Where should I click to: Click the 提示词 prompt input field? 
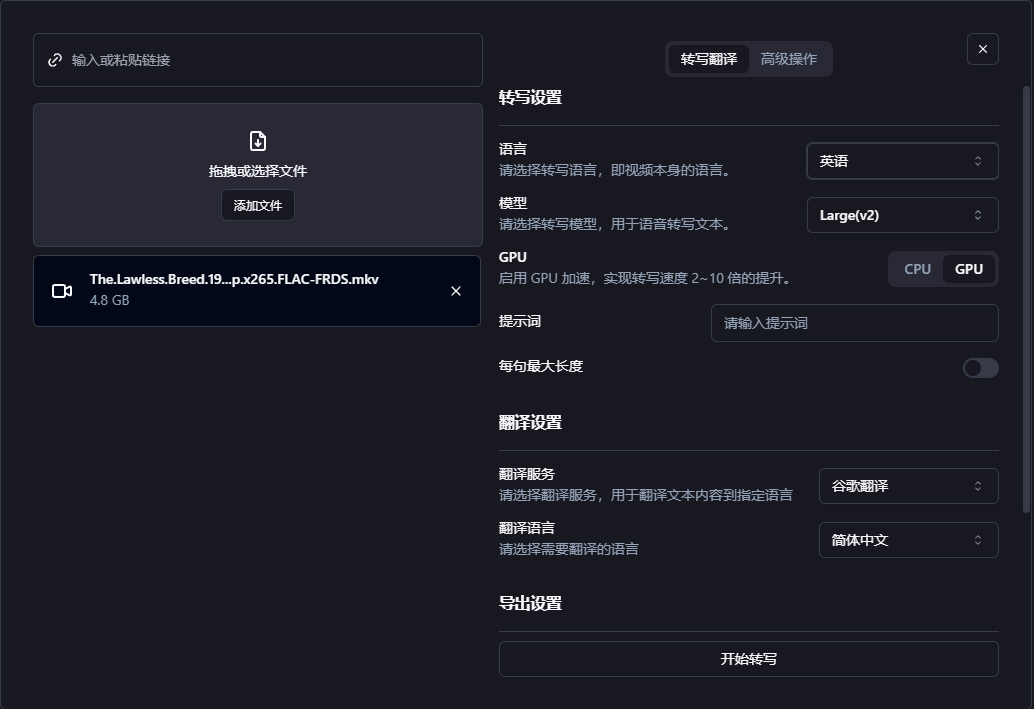(x=854, y=323)
